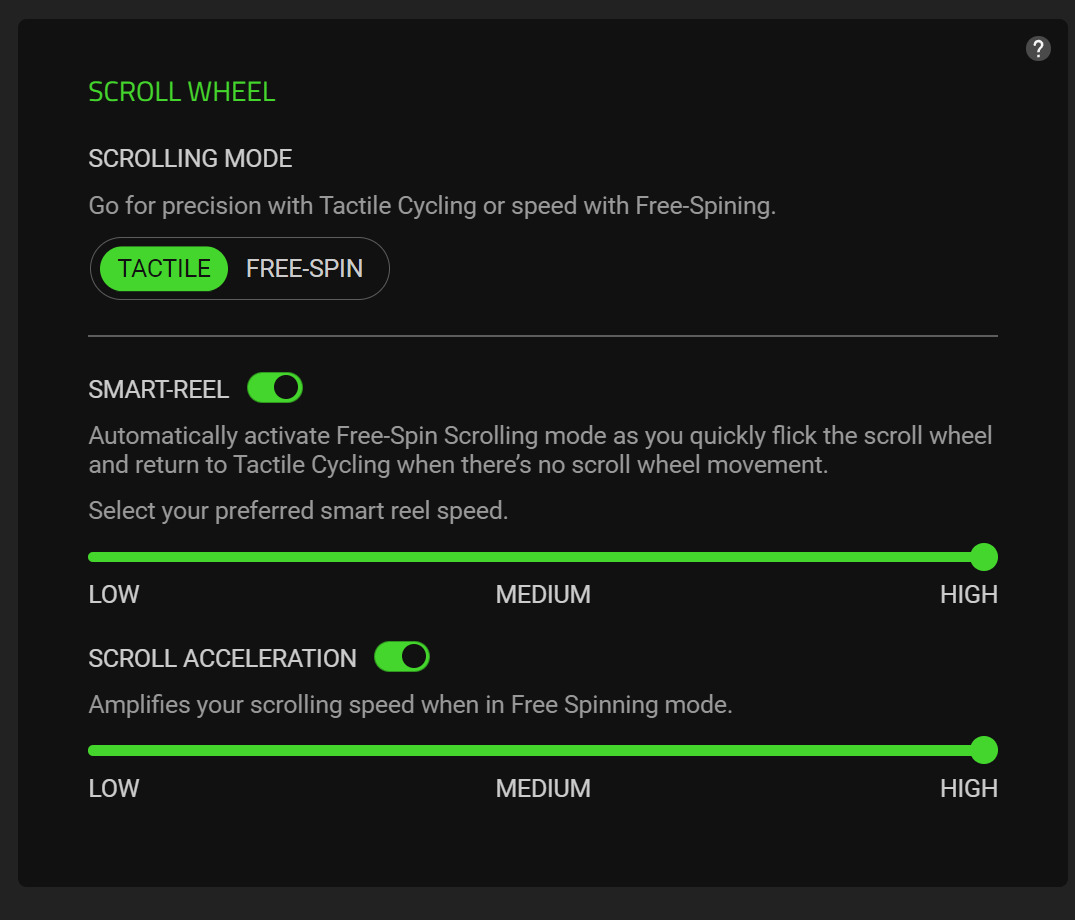Click the SCROLL ACCELERATION label text

(x=222, y=659)
